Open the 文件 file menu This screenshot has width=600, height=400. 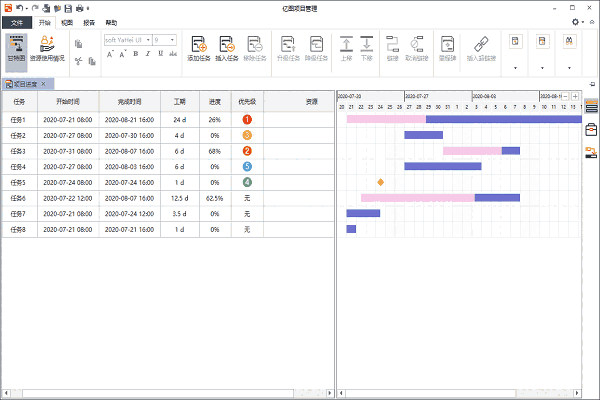point(15,21)
